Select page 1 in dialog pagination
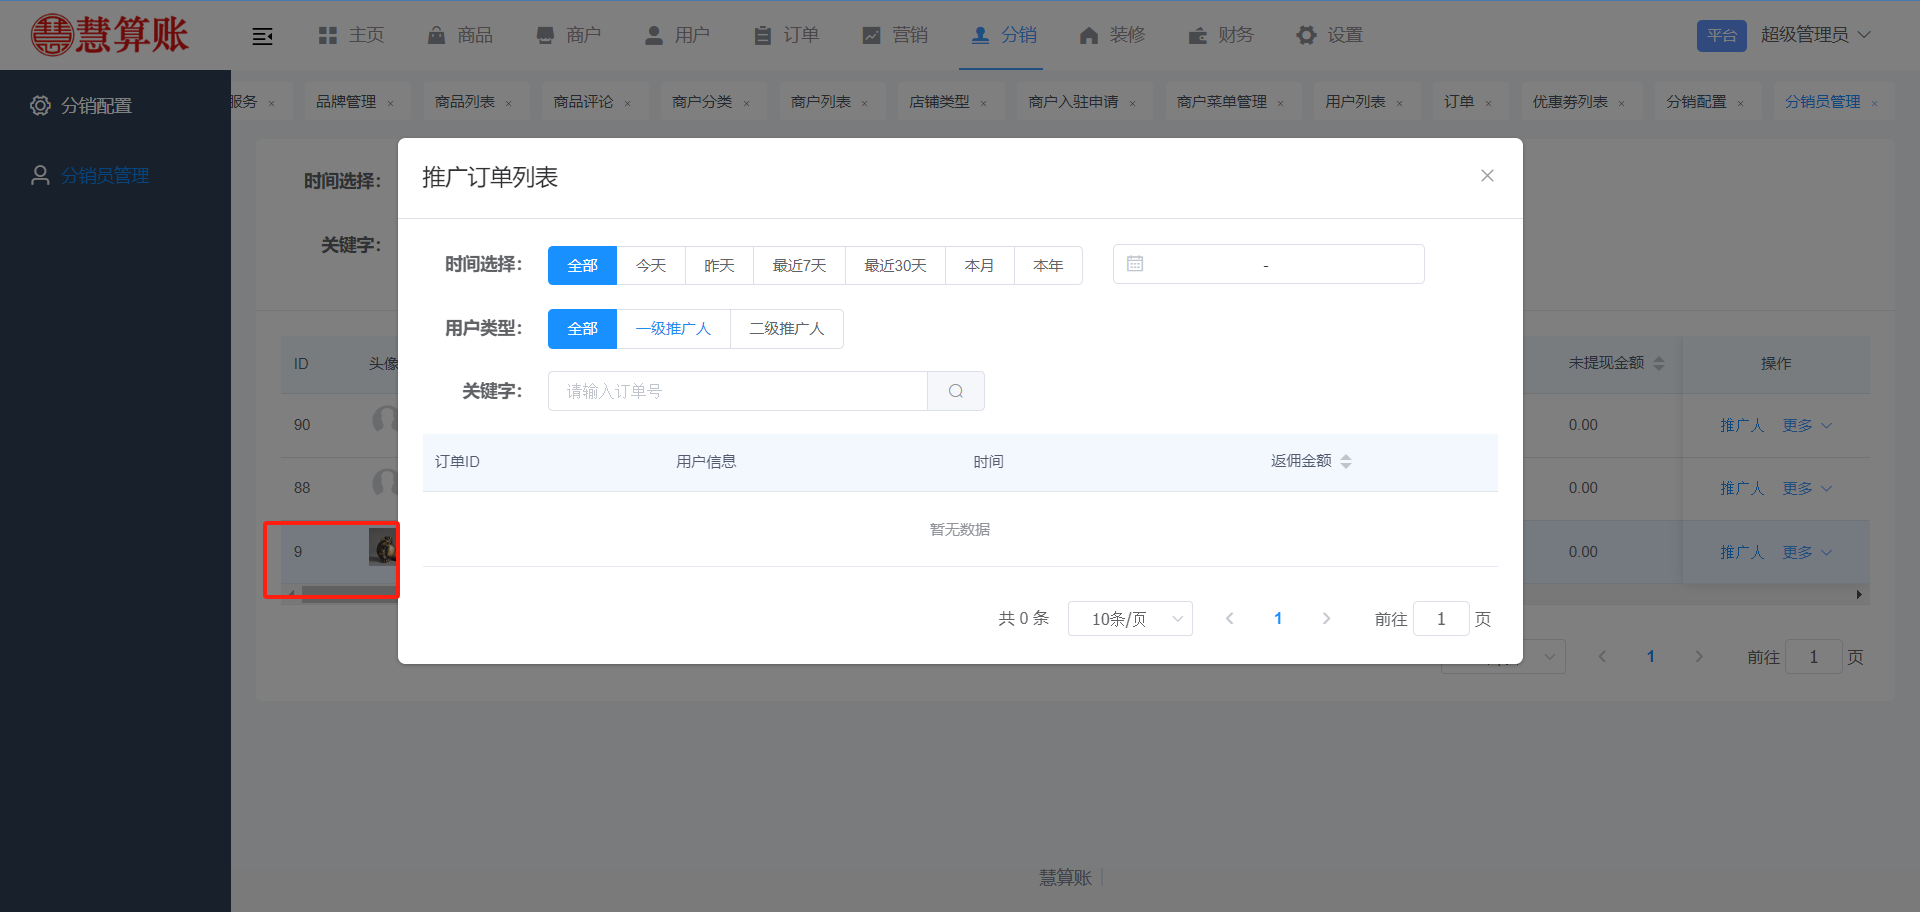1920x912 pixels. (1278, 619)
